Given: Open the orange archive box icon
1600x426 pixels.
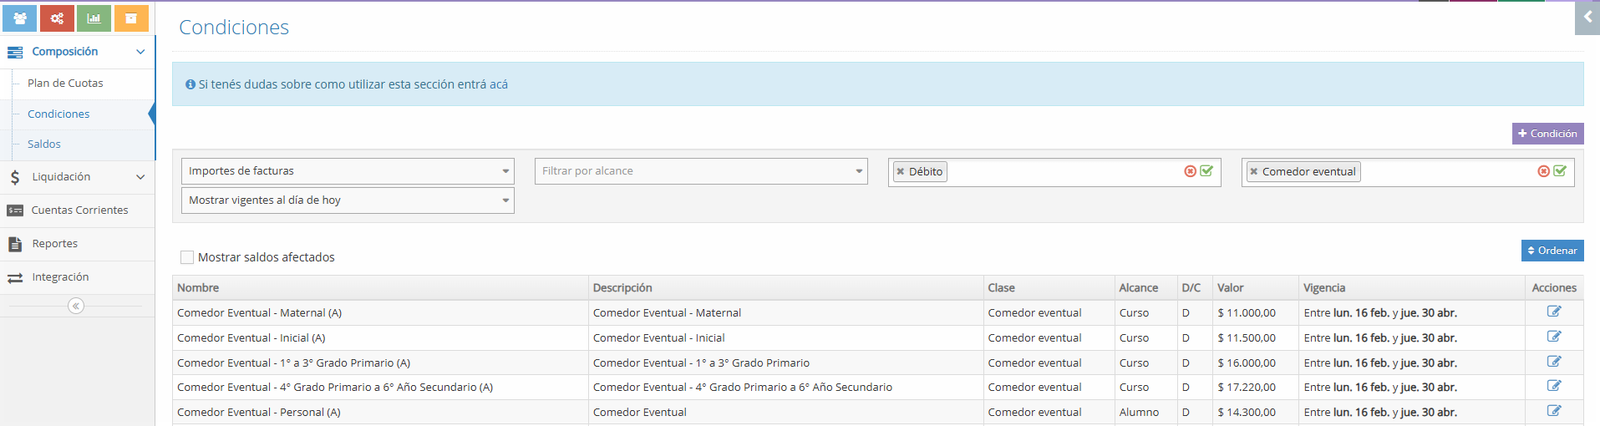Looking at the screenshot, I should (131, 18).
